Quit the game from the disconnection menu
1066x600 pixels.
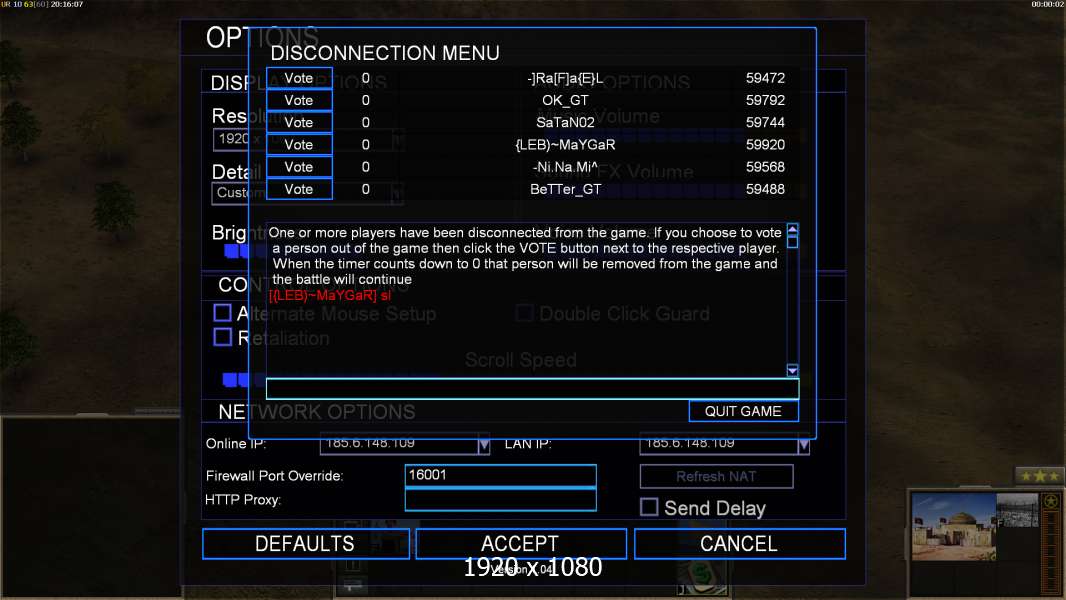(x=743, y=411)
